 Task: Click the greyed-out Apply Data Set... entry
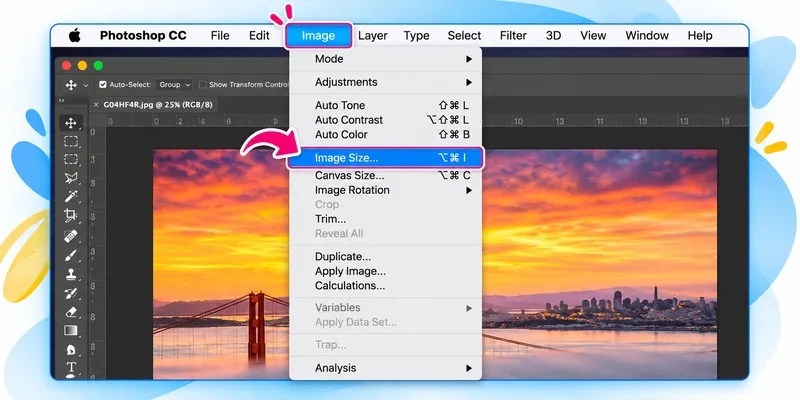pos(386,322)
